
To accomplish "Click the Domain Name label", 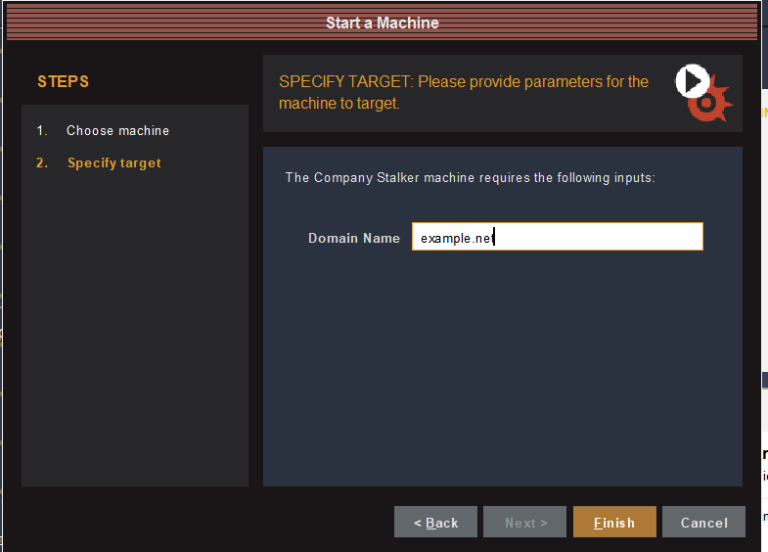I will coord(353,238).
